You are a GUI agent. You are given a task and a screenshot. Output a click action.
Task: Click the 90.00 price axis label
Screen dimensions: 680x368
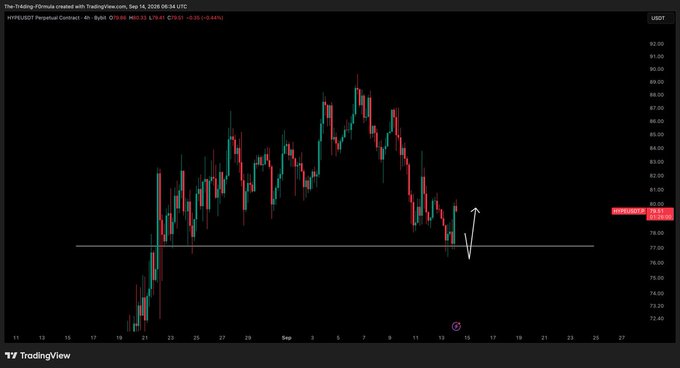(657, 69)
